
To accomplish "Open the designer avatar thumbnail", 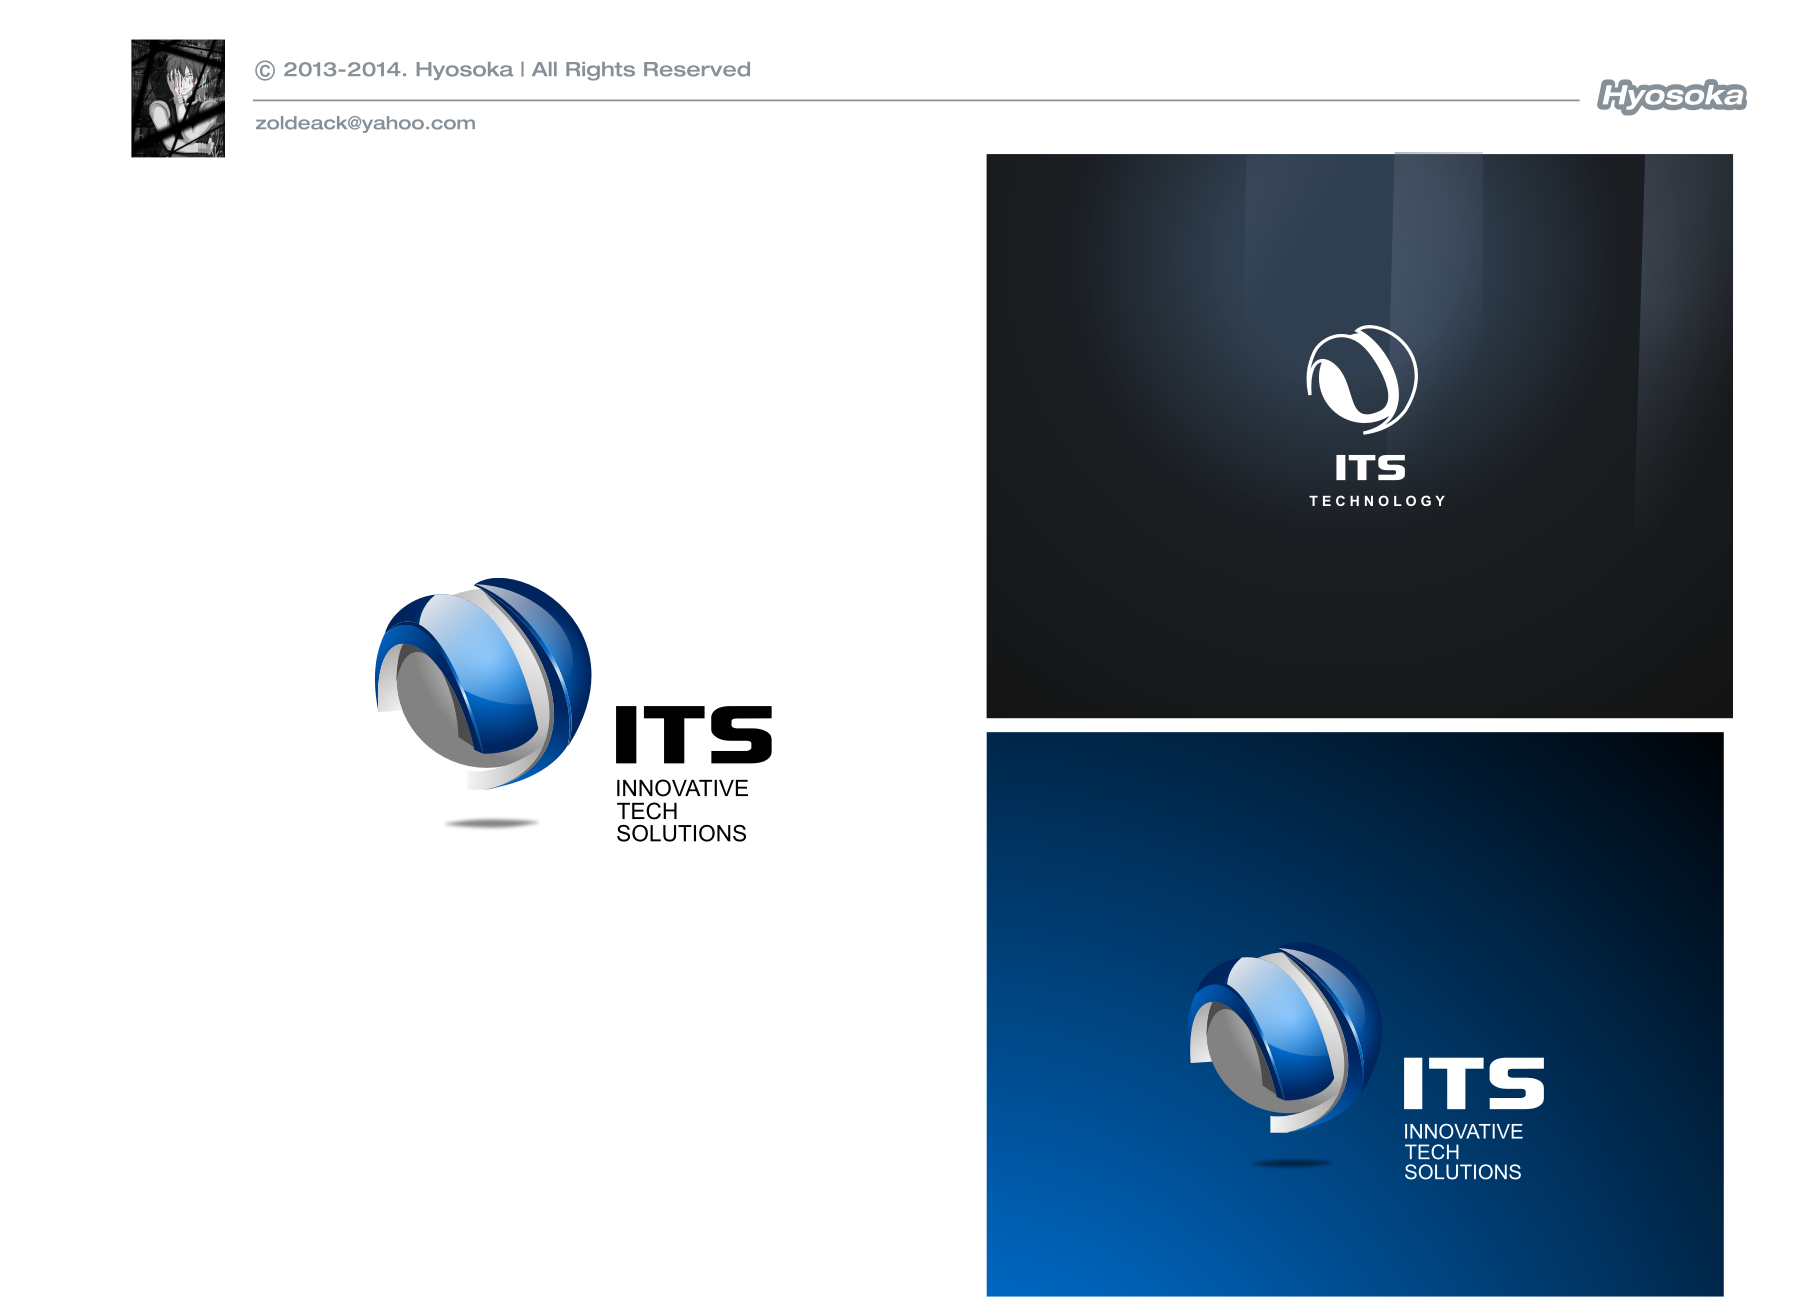I will (x=178, y=98).
